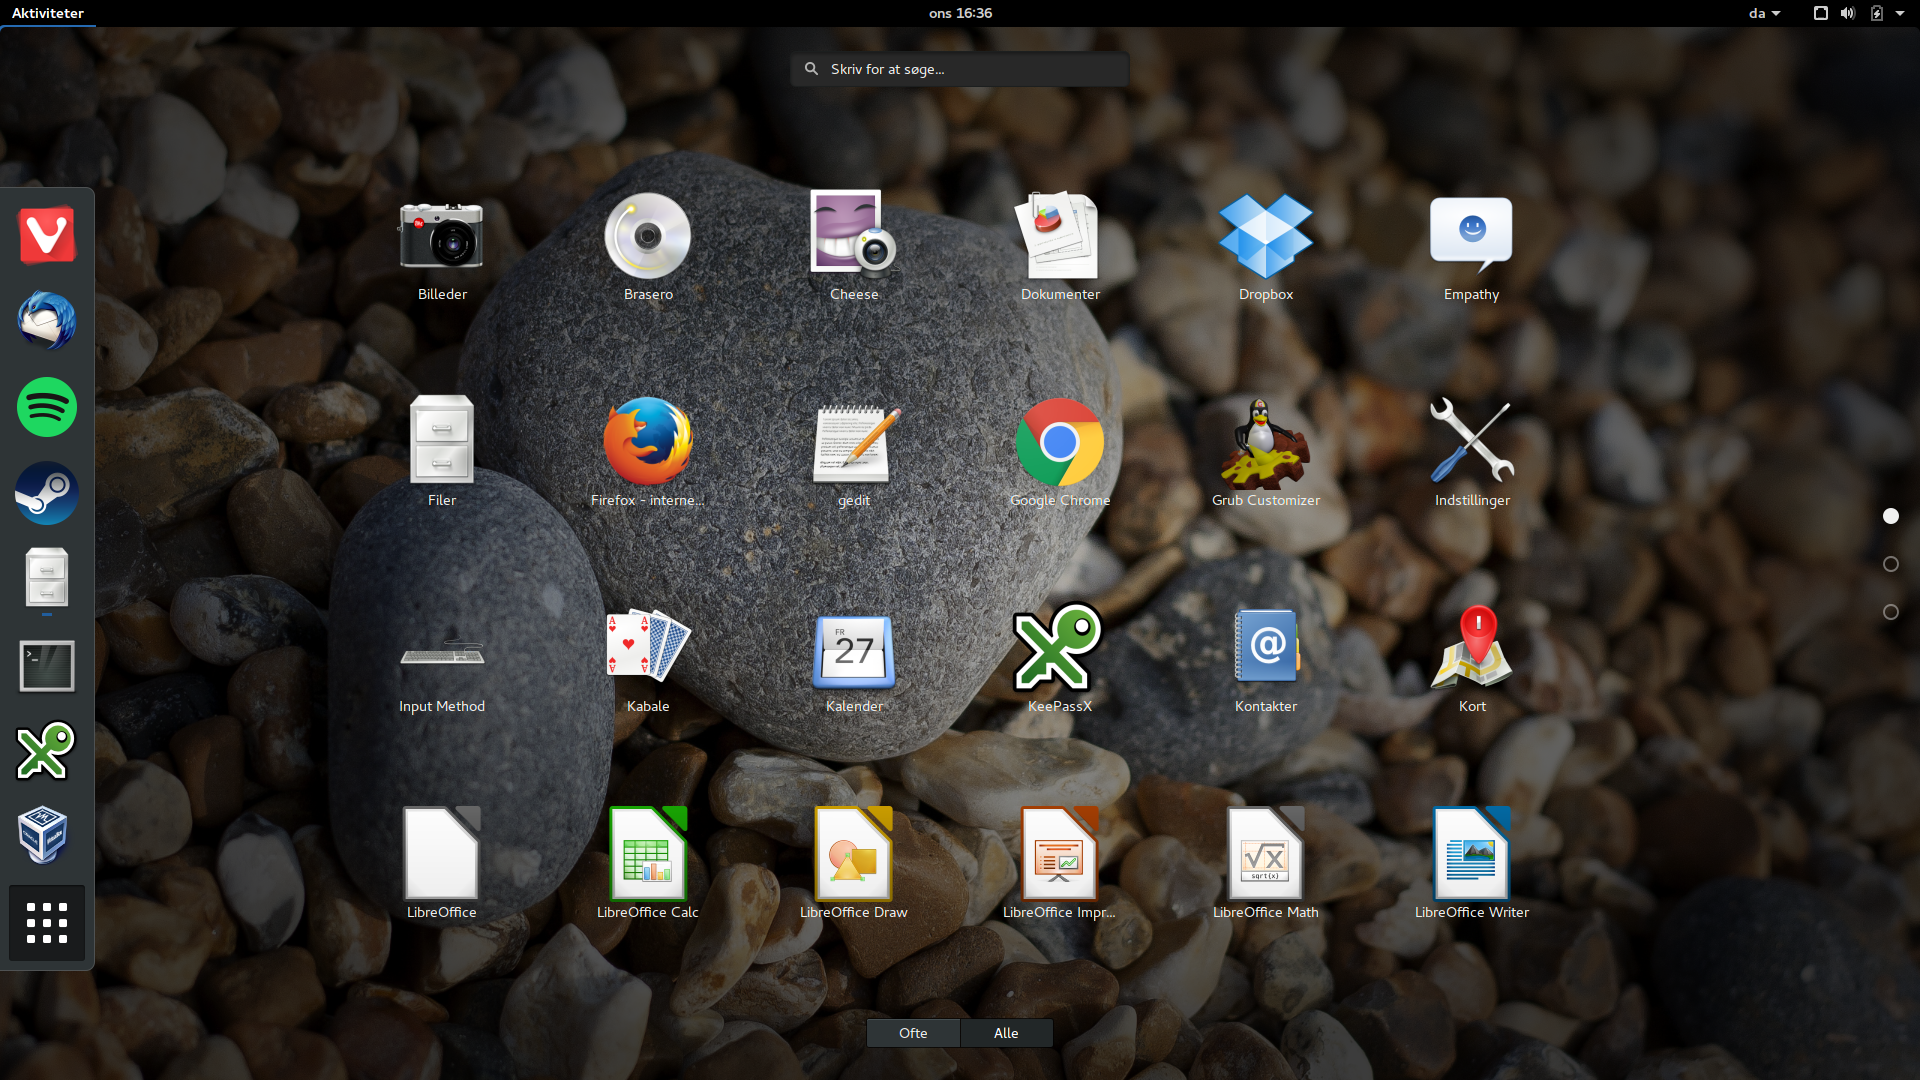Screen dimensions: 1920x1080
Task: Open Indstillinger settings
Action: point(1472,453)
